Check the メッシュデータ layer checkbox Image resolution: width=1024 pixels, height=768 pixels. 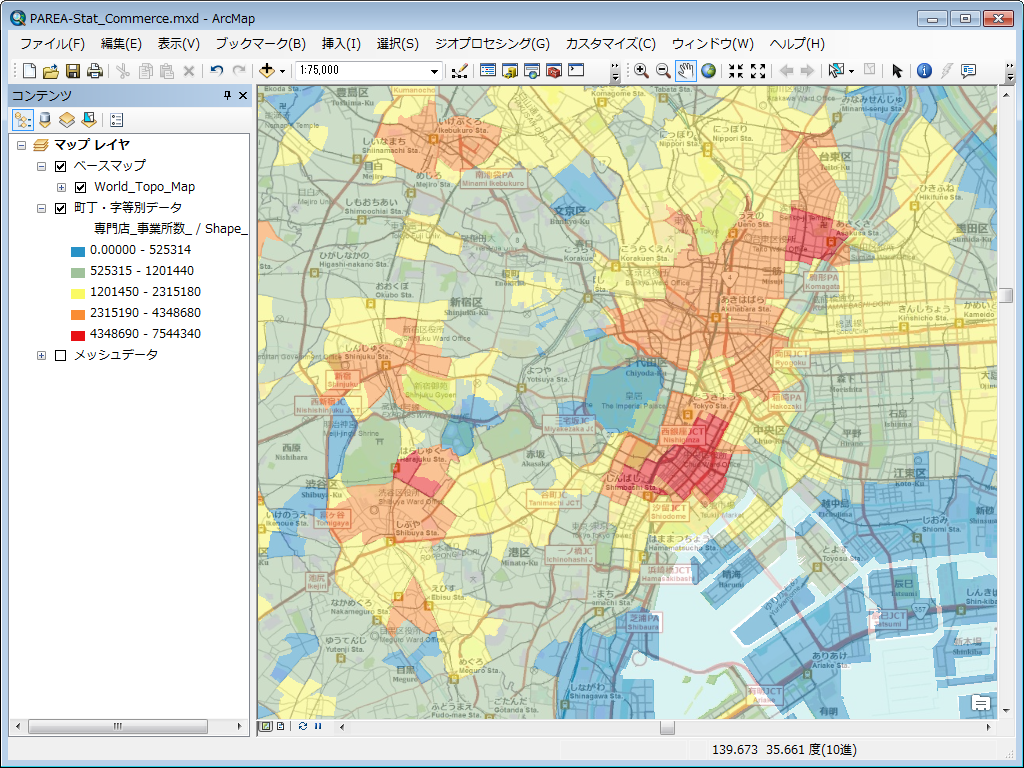[x=61, y=355]
